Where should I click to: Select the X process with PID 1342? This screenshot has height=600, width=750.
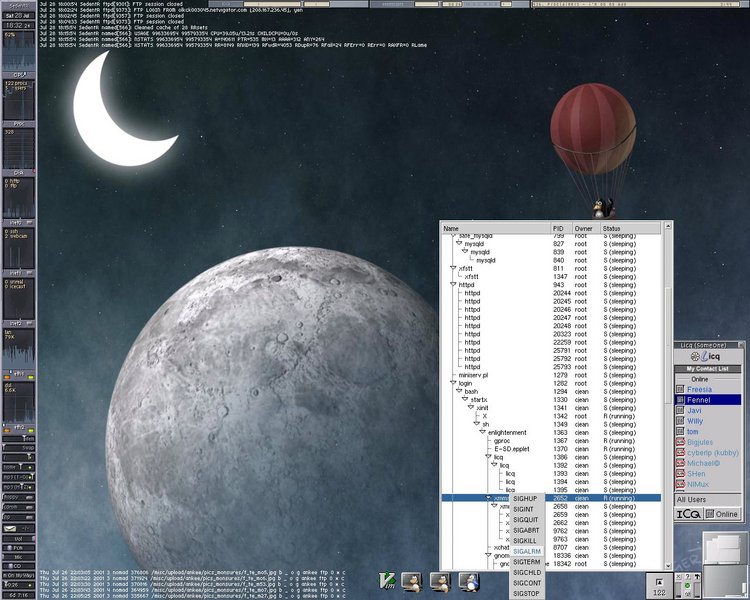551,416
